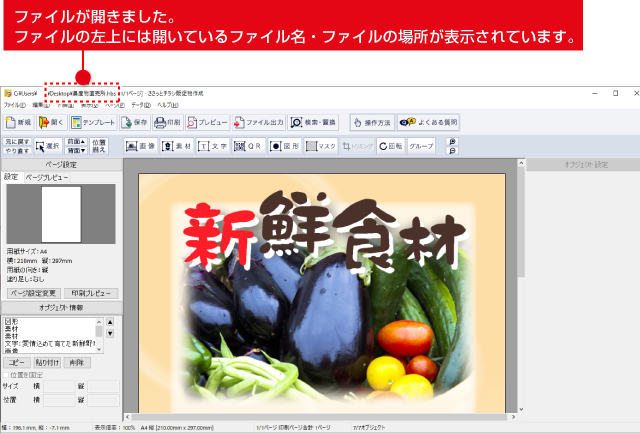
Task: Open the ヘルプ(H) menu
Action: point(168,105)
